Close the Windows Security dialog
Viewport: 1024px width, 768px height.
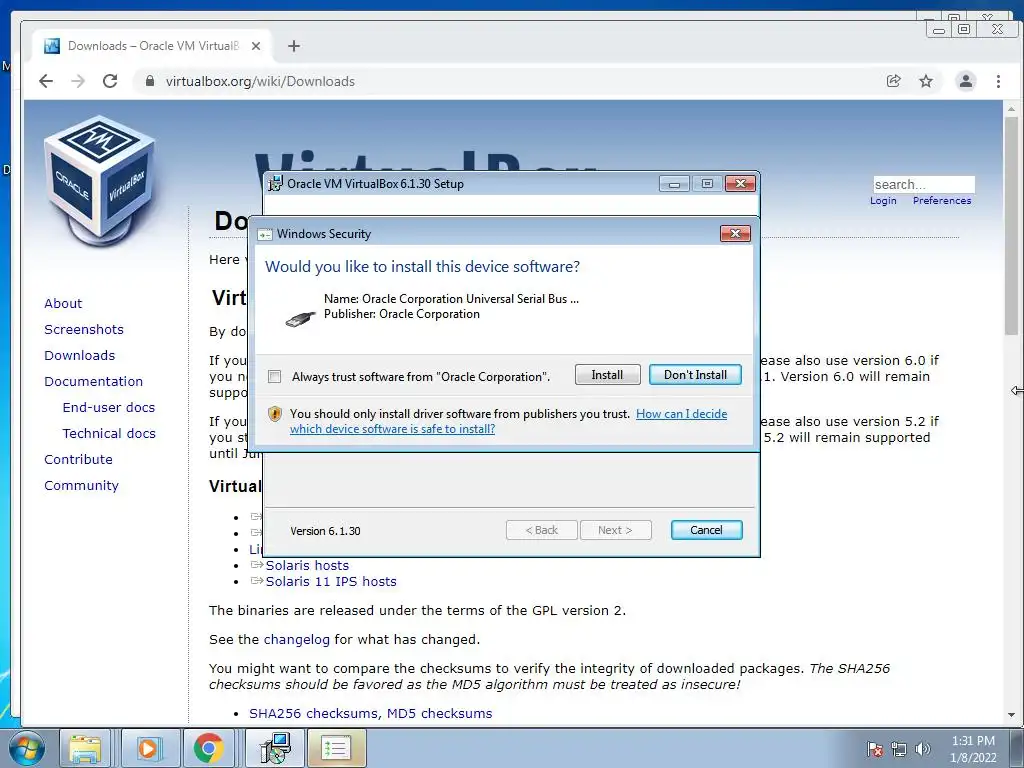[x=735, y=233]
